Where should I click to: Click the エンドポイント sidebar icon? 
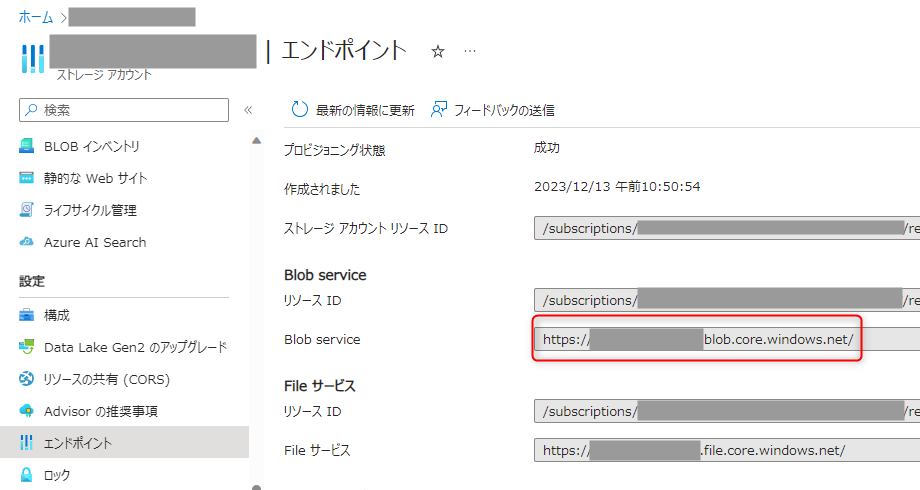click(26, 442)
